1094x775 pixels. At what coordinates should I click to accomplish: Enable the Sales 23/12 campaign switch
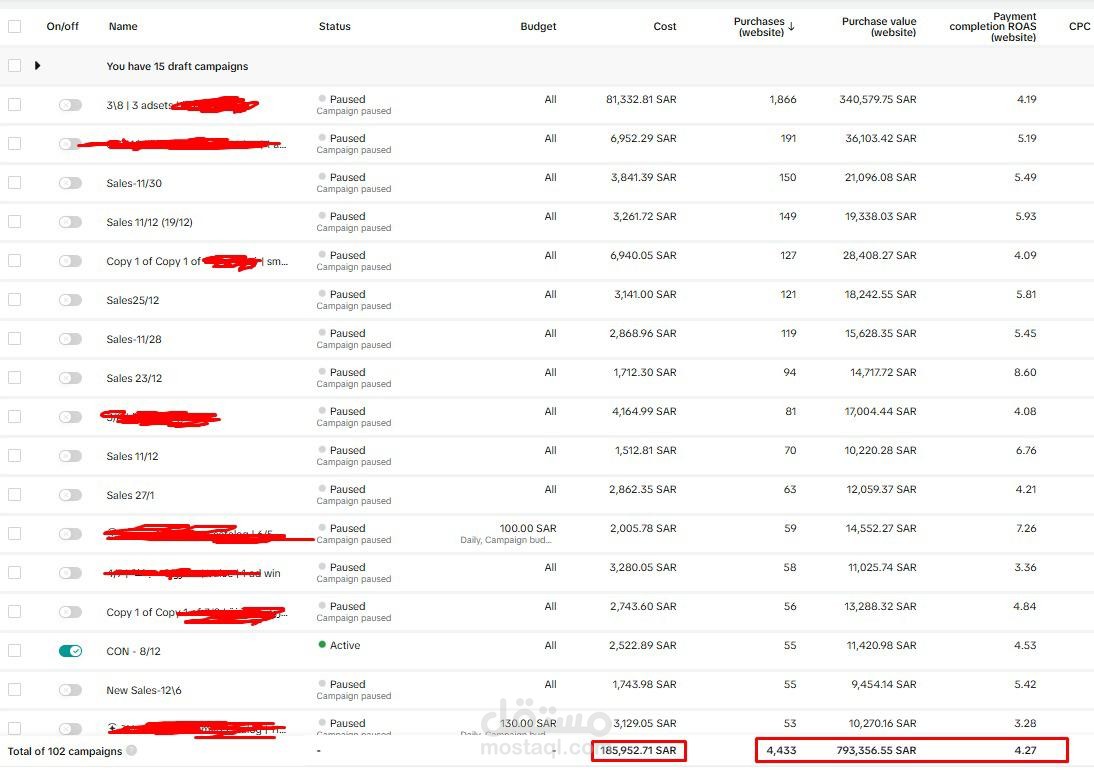(x=70, y=378)
